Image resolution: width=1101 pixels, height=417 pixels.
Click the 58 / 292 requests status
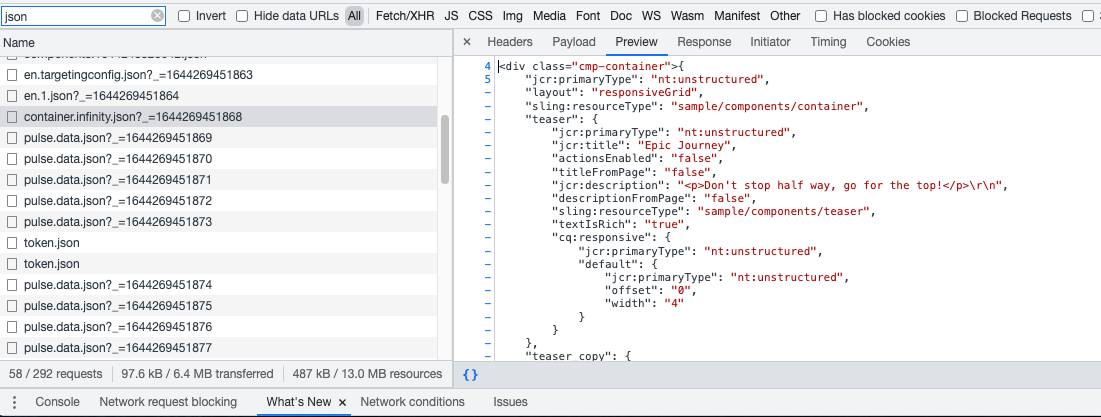click(x=53, y=374)
